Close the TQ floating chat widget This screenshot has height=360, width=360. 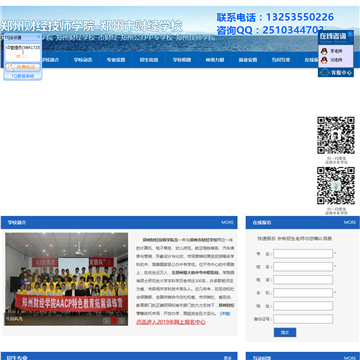pyautogui.click(x=38, y=37)
